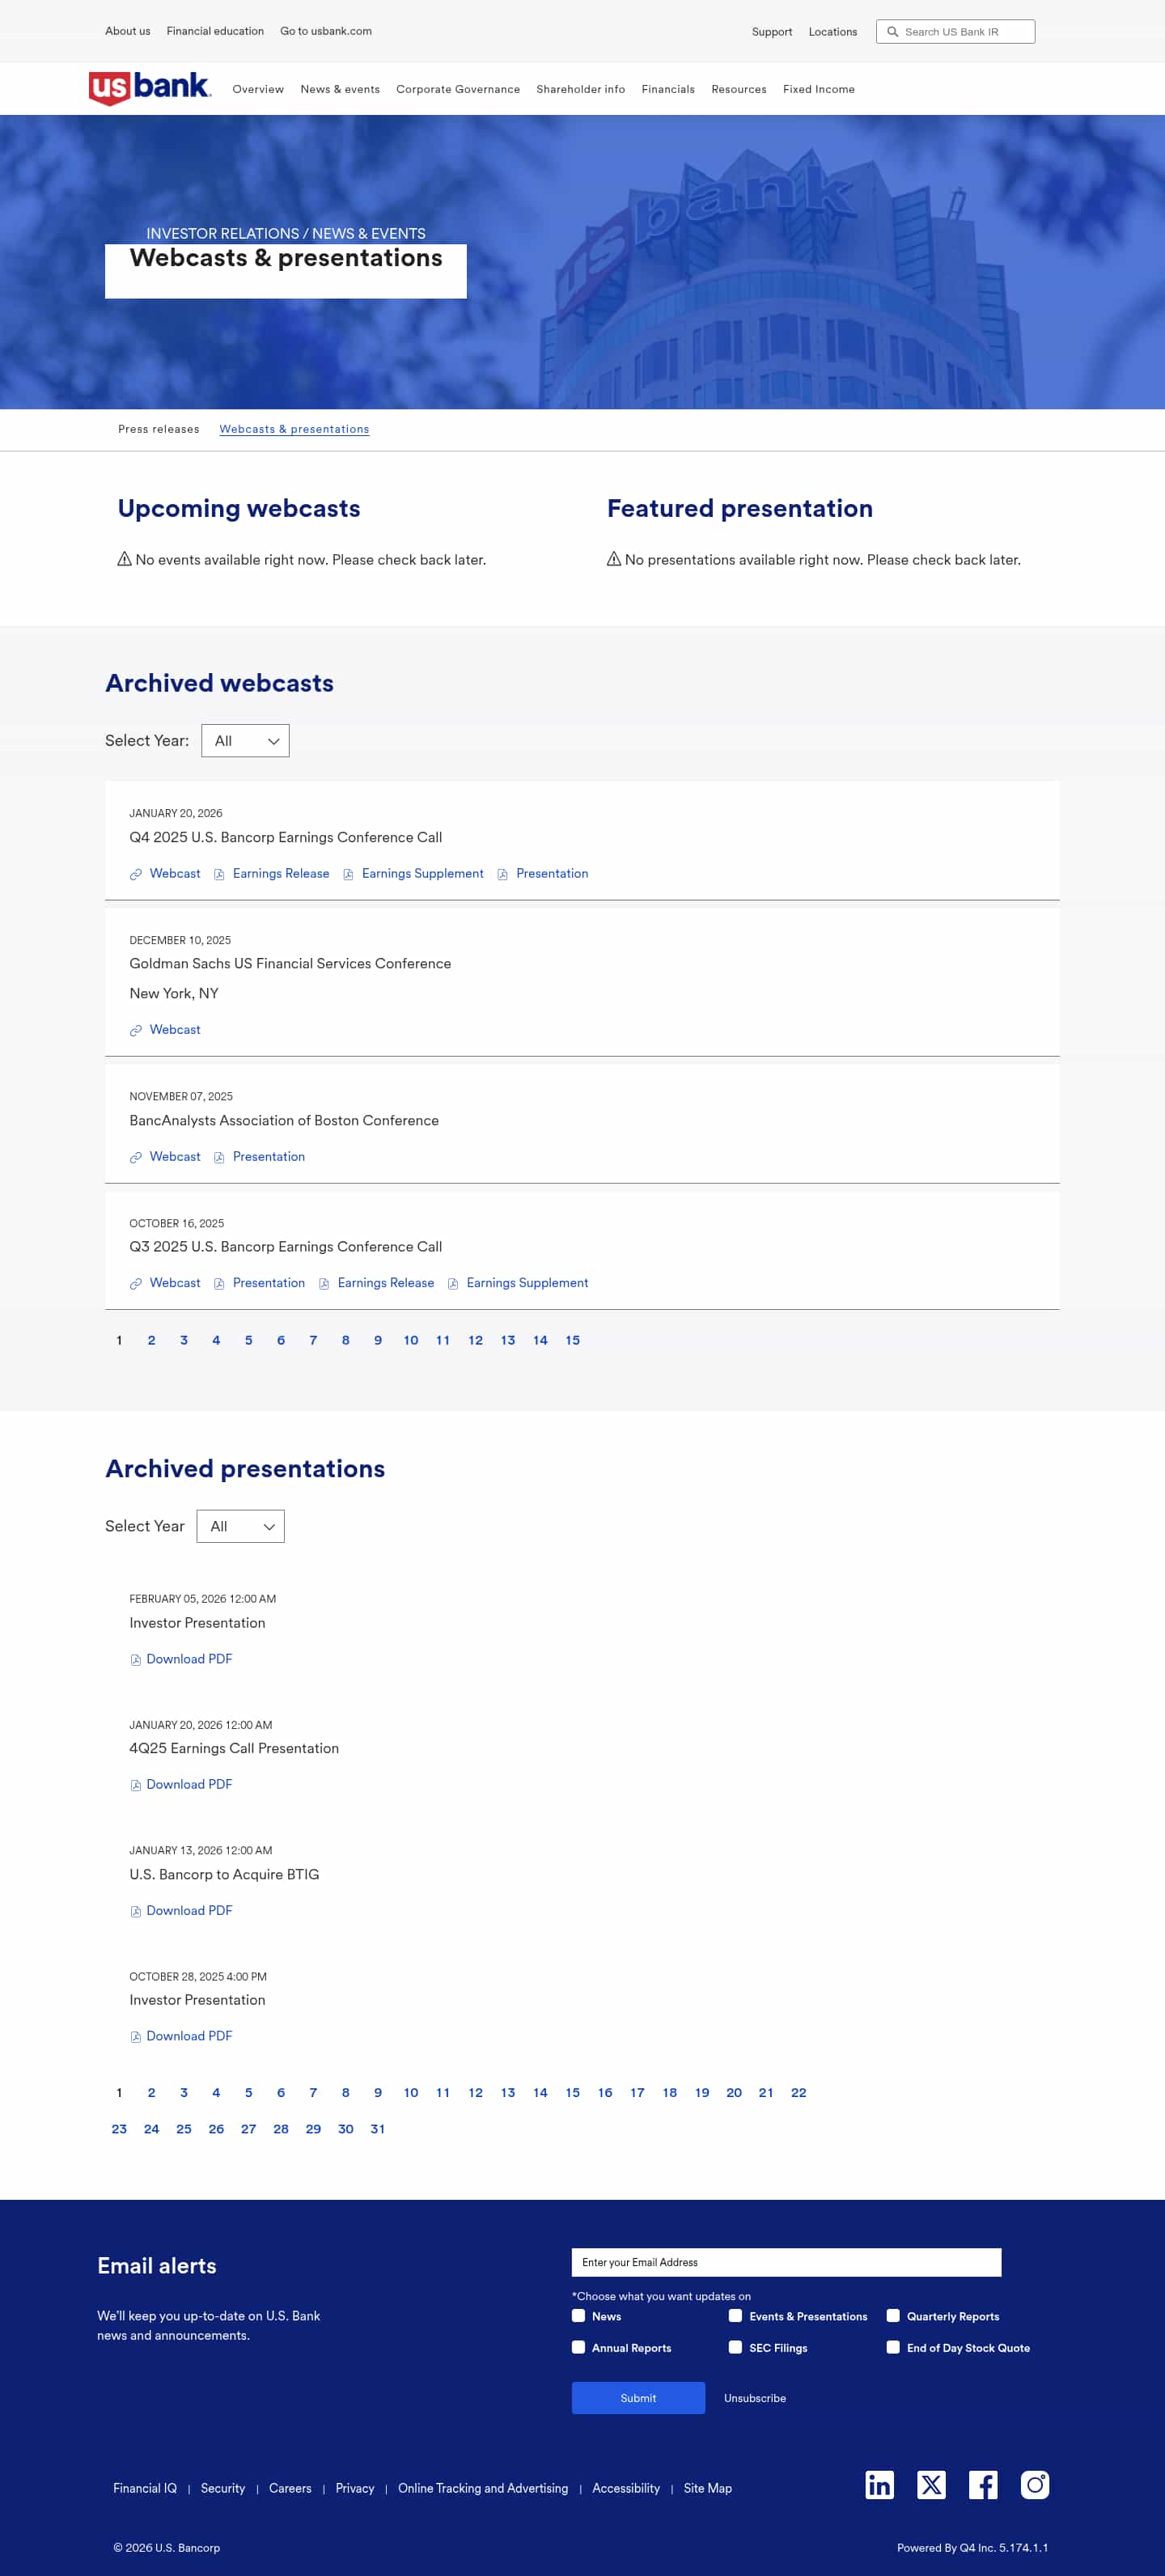
Task: Open Archived webcasts Select Year dropdown
Action: 245,741
